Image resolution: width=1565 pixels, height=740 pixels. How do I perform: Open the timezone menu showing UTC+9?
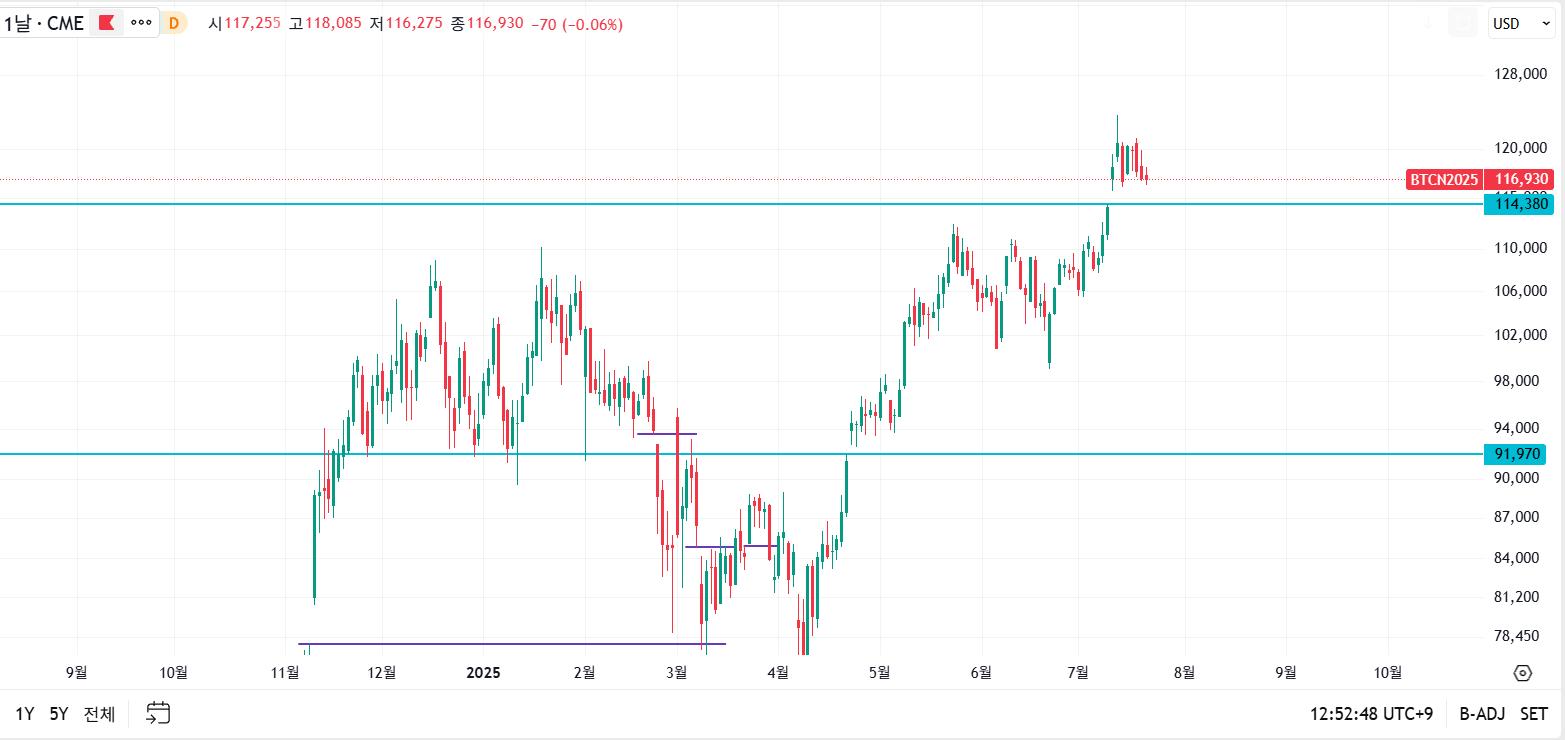(1372, 714)
